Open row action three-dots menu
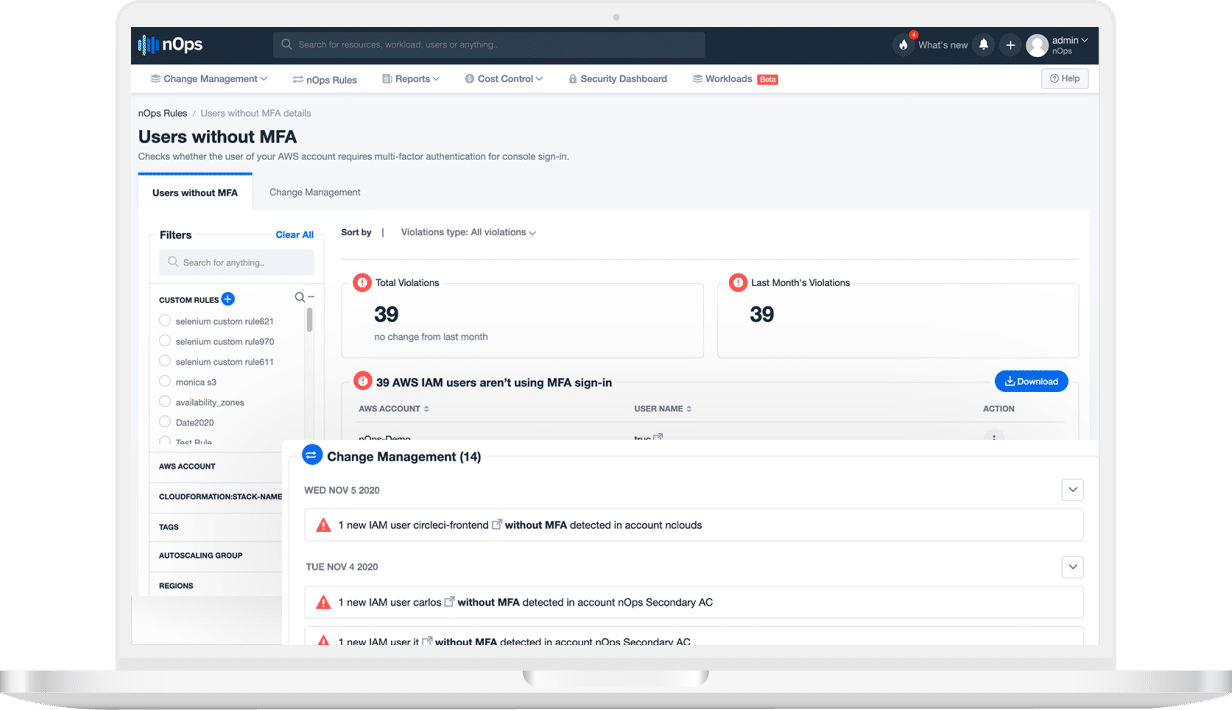This screenshot has height=710, width=1232. point(993,436)
